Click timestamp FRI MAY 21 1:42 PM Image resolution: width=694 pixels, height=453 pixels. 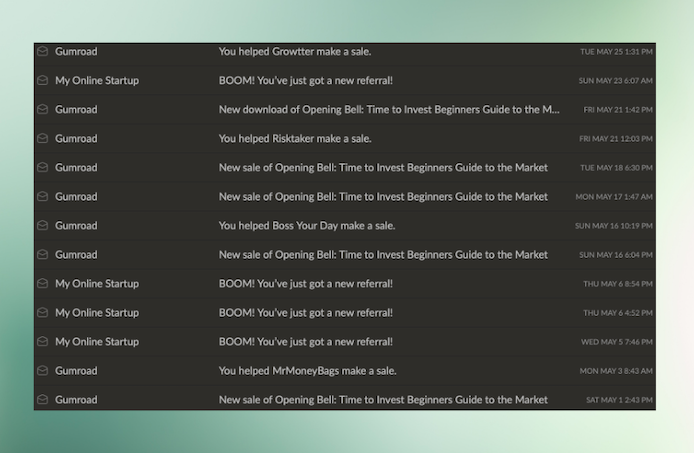618,110
